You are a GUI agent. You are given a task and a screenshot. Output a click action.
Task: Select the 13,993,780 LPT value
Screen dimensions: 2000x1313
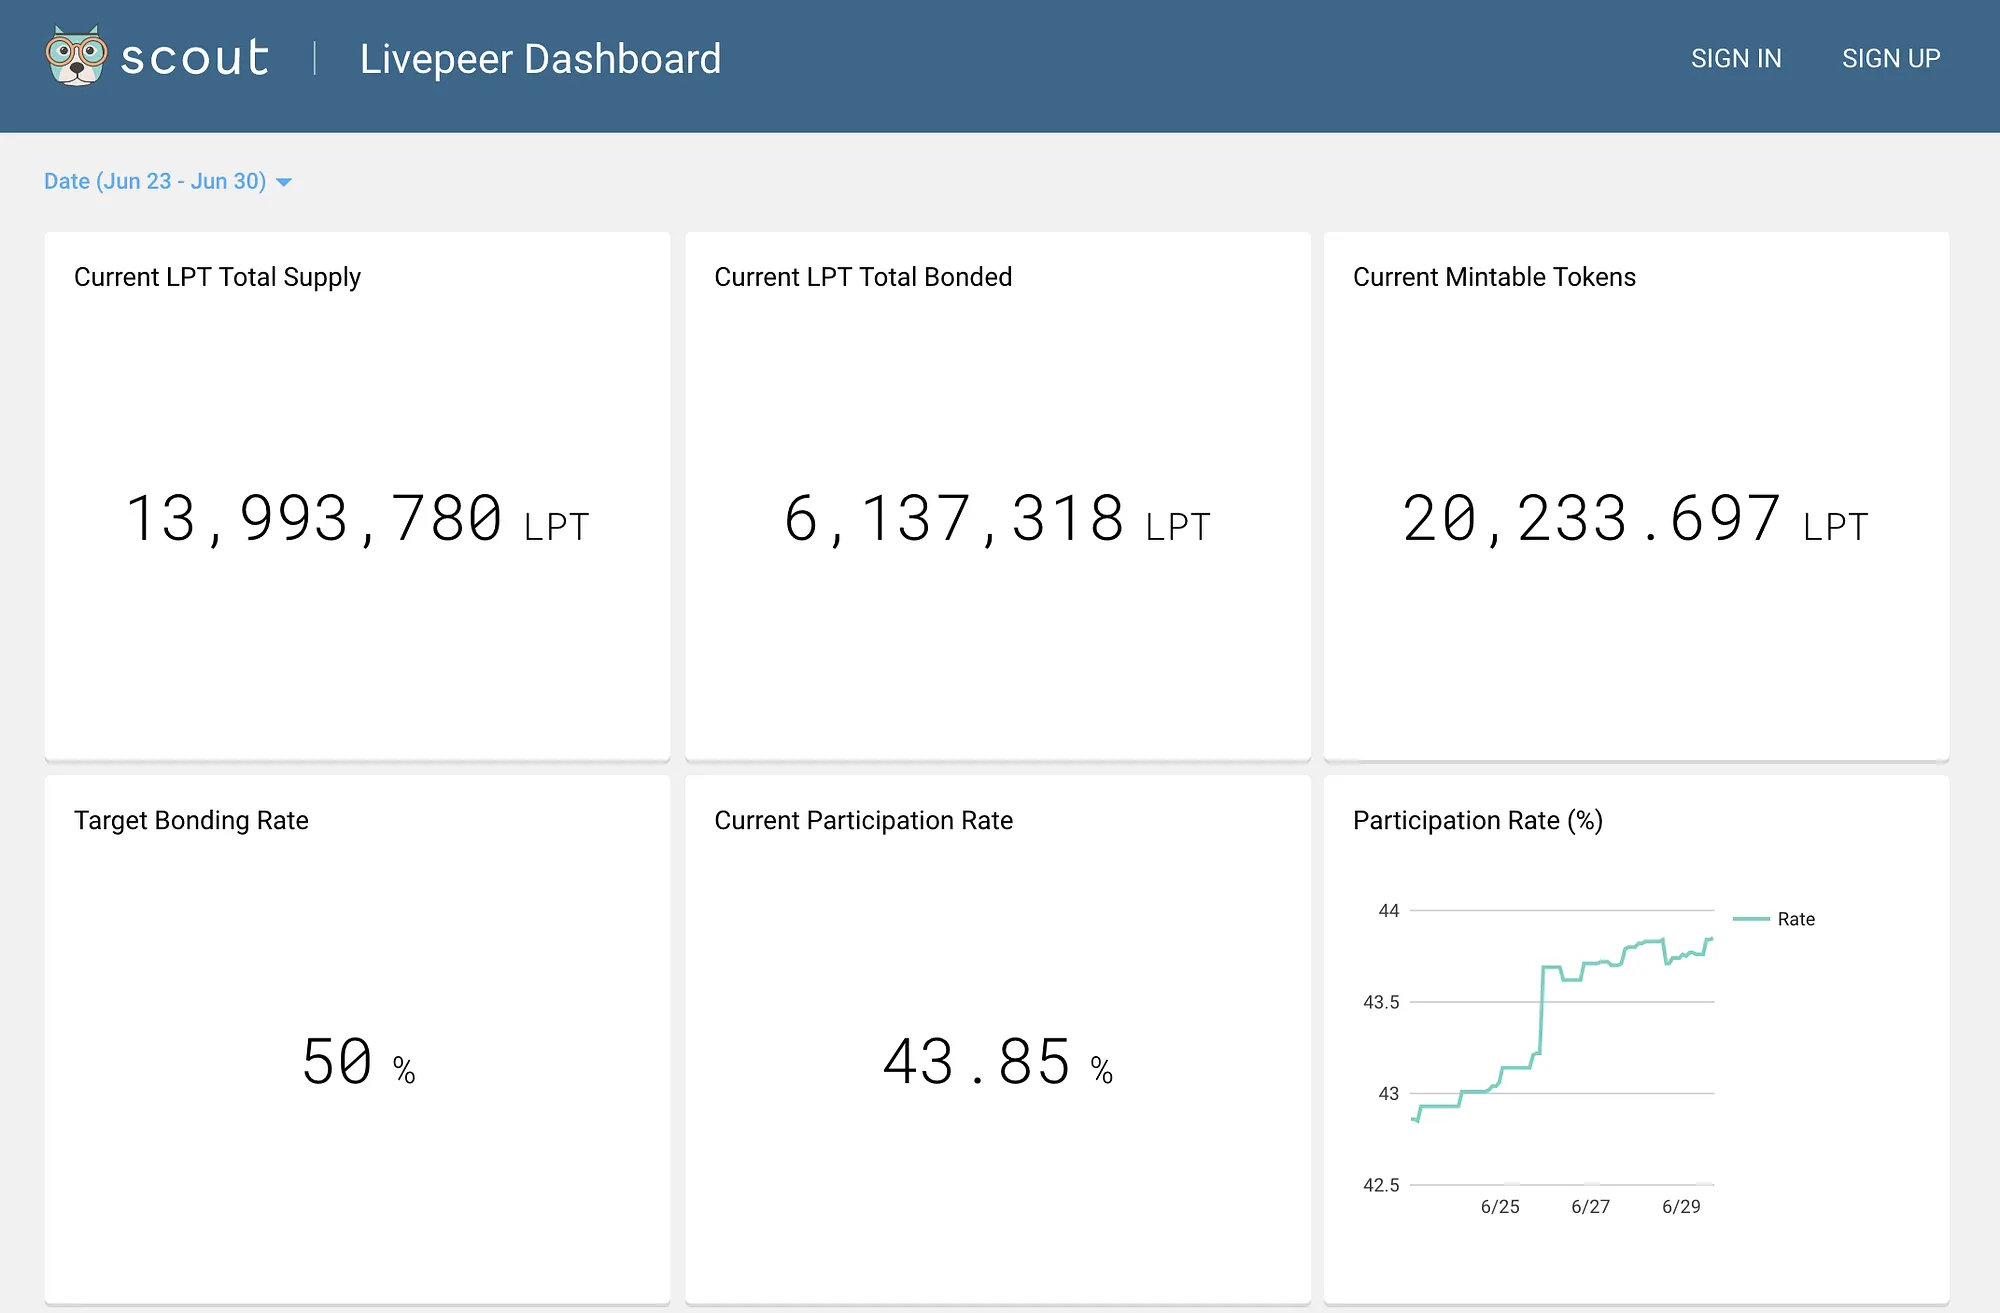point(357,520)
